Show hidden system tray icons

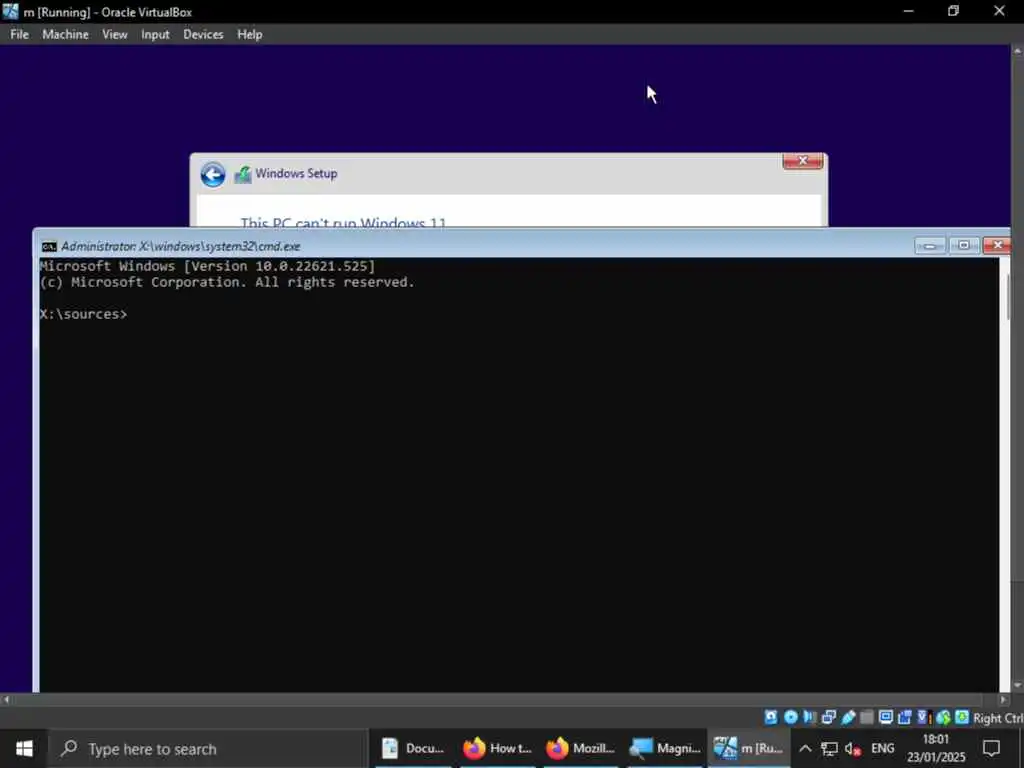point(805,748)
